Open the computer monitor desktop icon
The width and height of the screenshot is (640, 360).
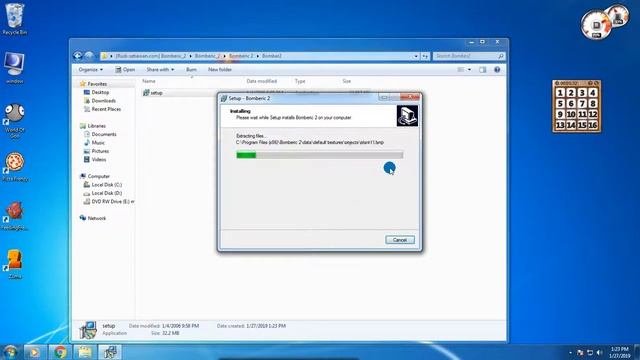pos(15,68)
